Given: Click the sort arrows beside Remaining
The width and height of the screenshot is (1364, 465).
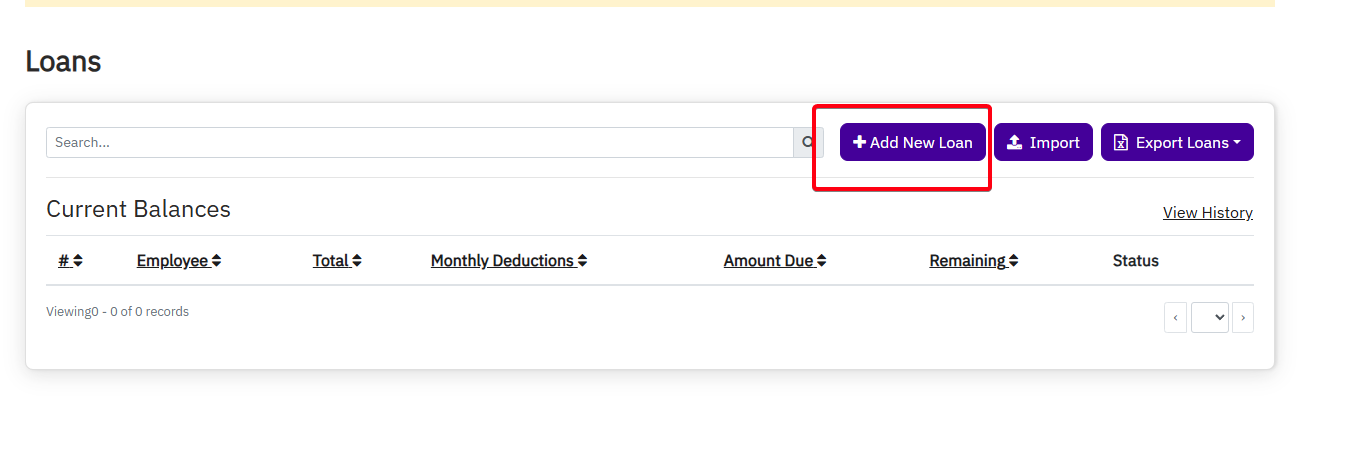Looking at the screenshot, I should tap(1013, 261).
